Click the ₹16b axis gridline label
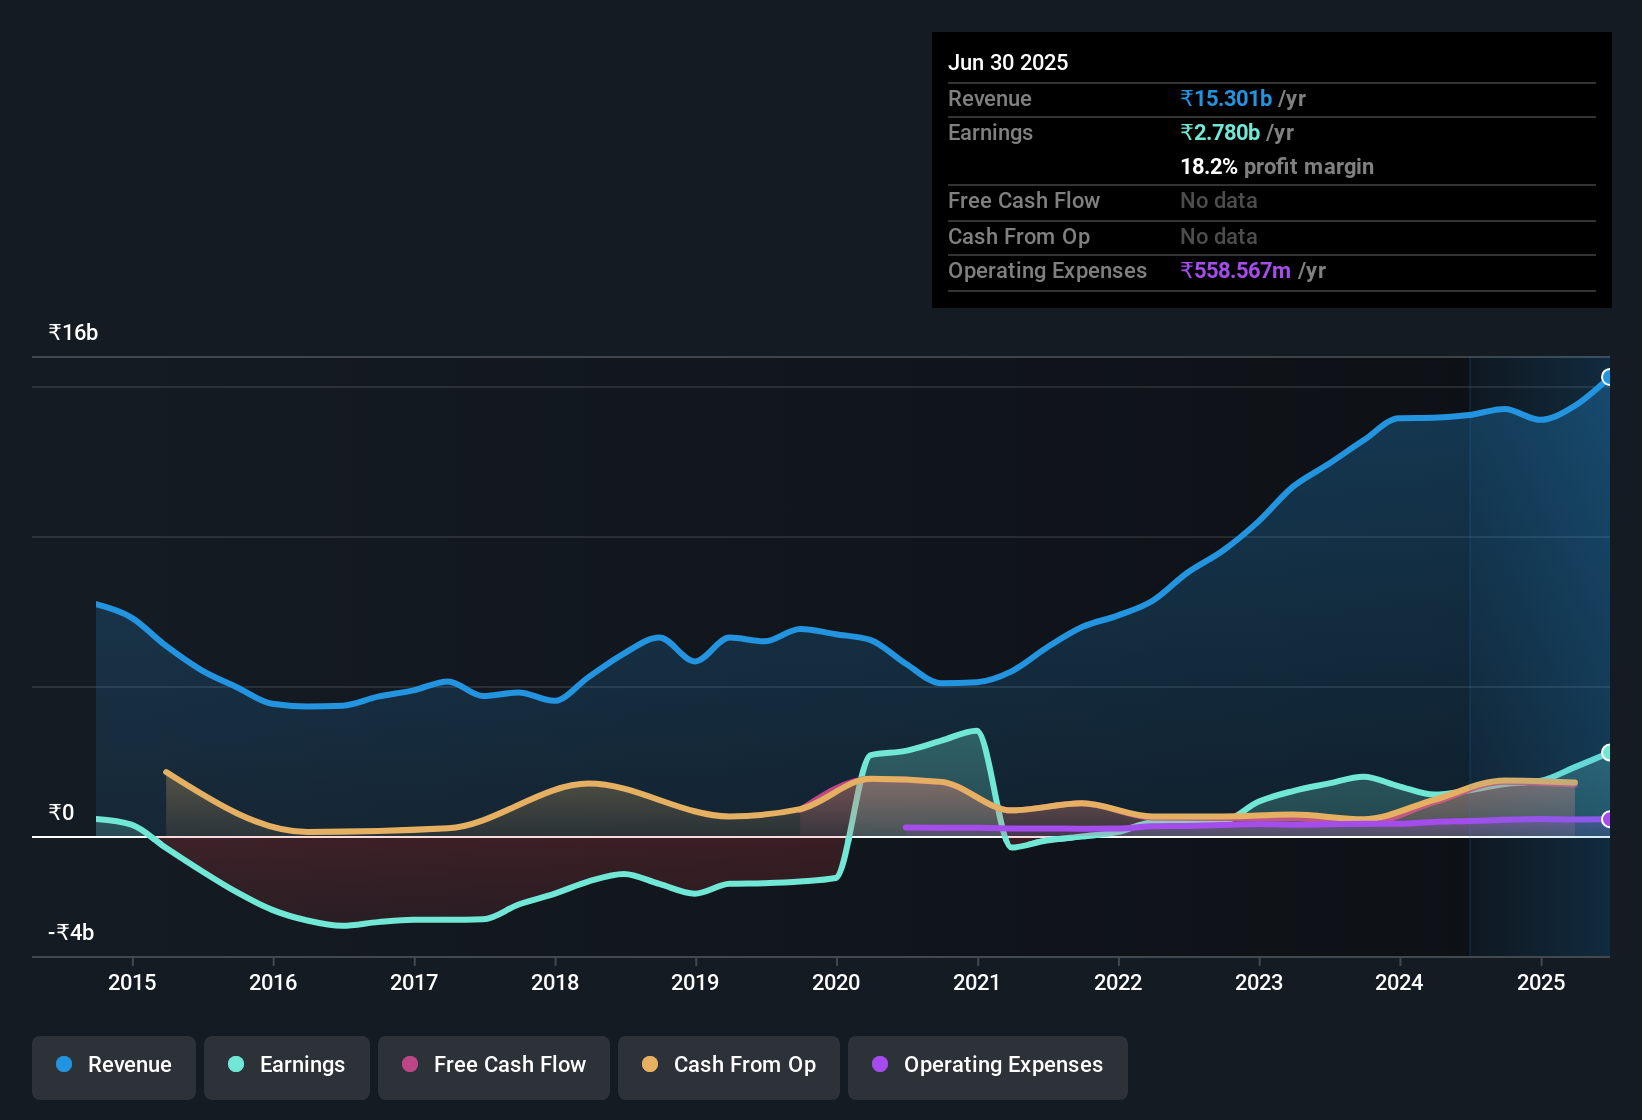Viewport: 1642px width, 1120px height. [x=71, y=332]
